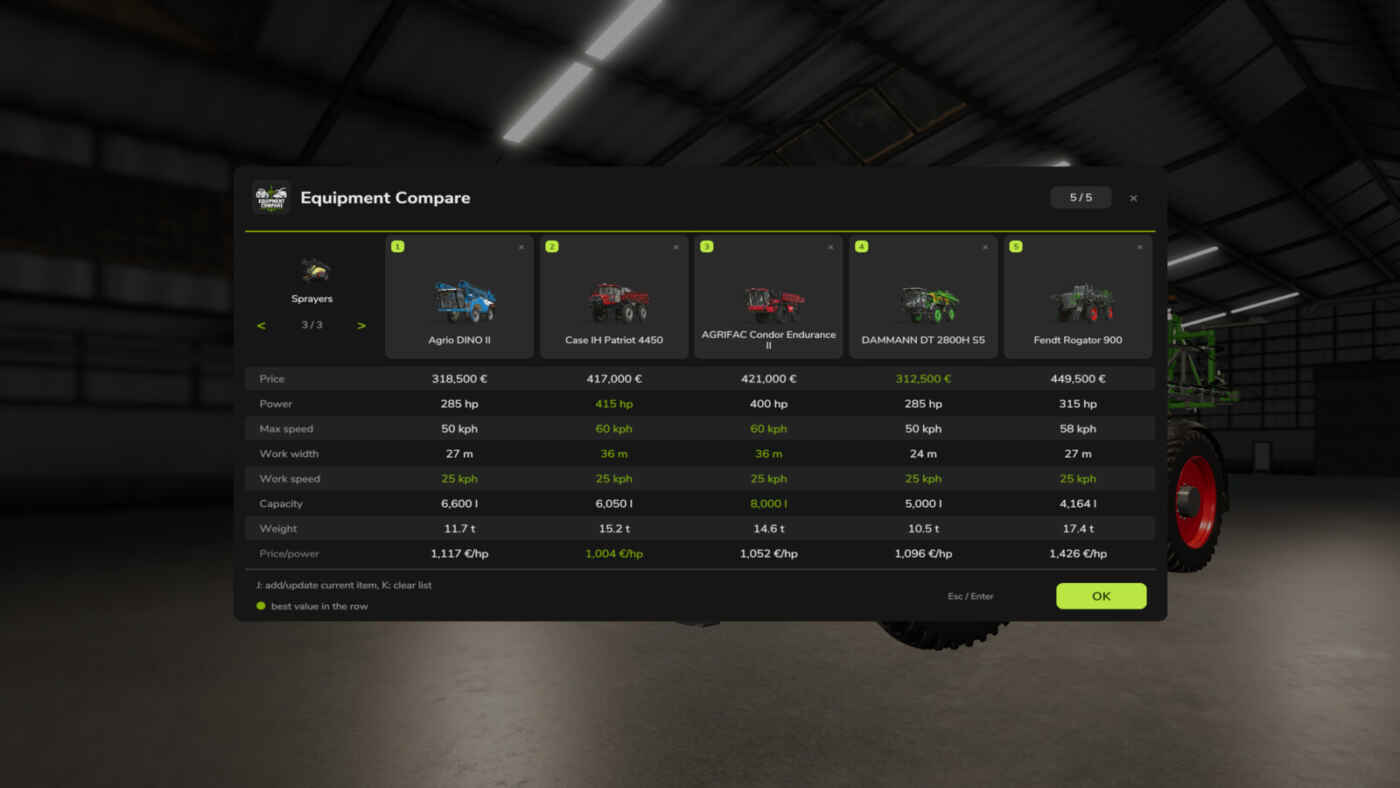The width and height of the screenshot is (1400, 788).
Task: Click the highlighted 1,004 €/hp value
Action: [614, 553]
